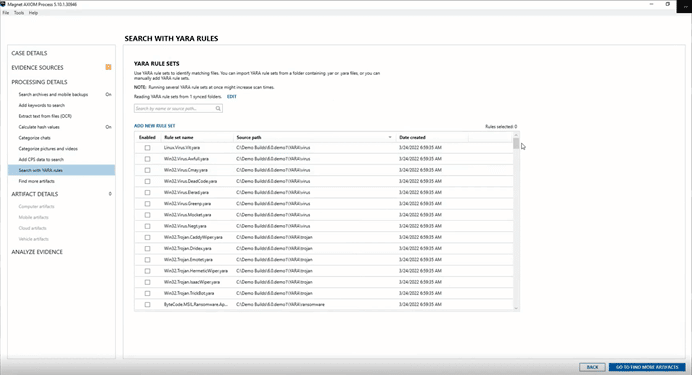This screenshot has height=375, width=692.
Task: Select the Win32.Virus.Elerad.yara row name
Action: pyautogui.click(x=186, y=192)
